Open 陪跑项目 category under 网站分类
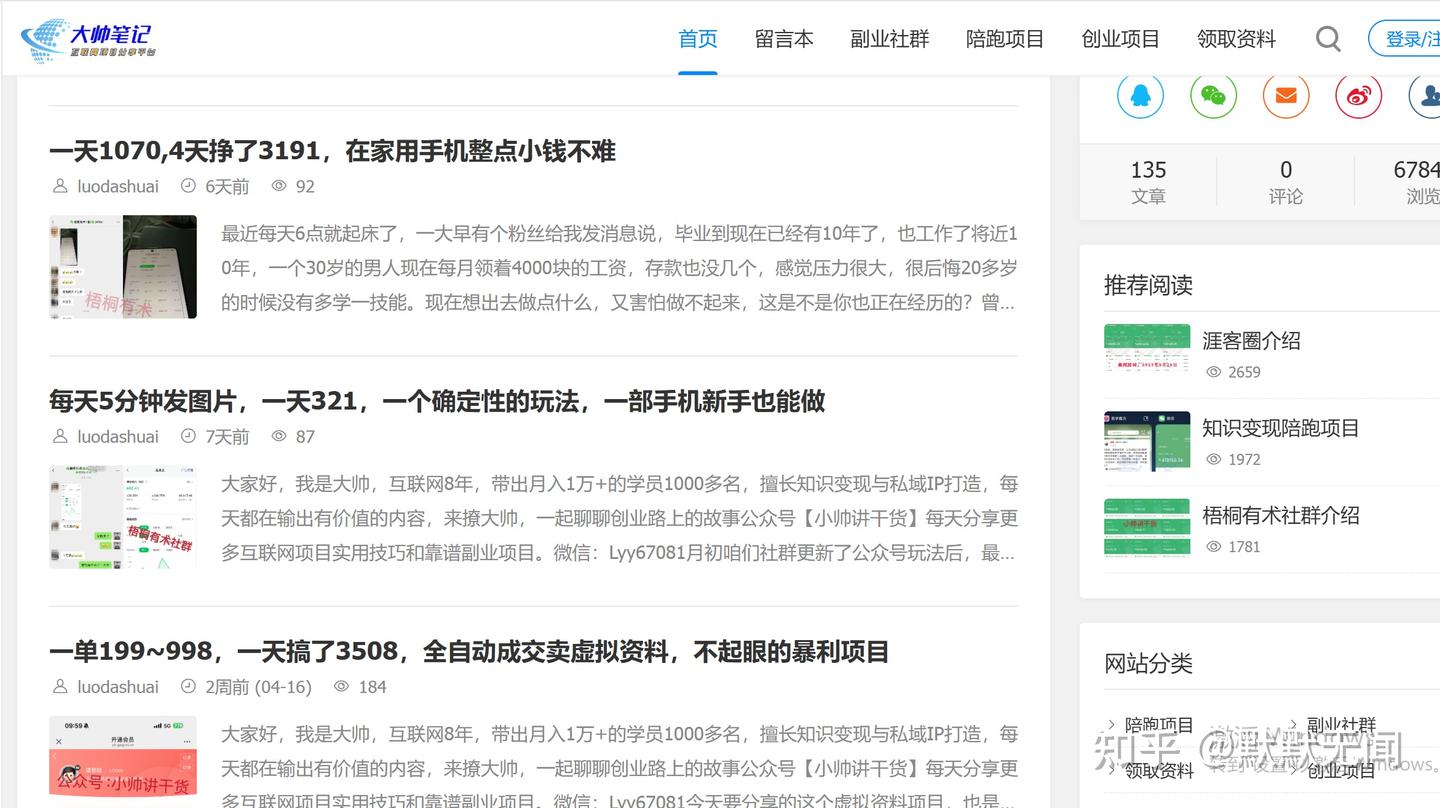 point(1159,725)
